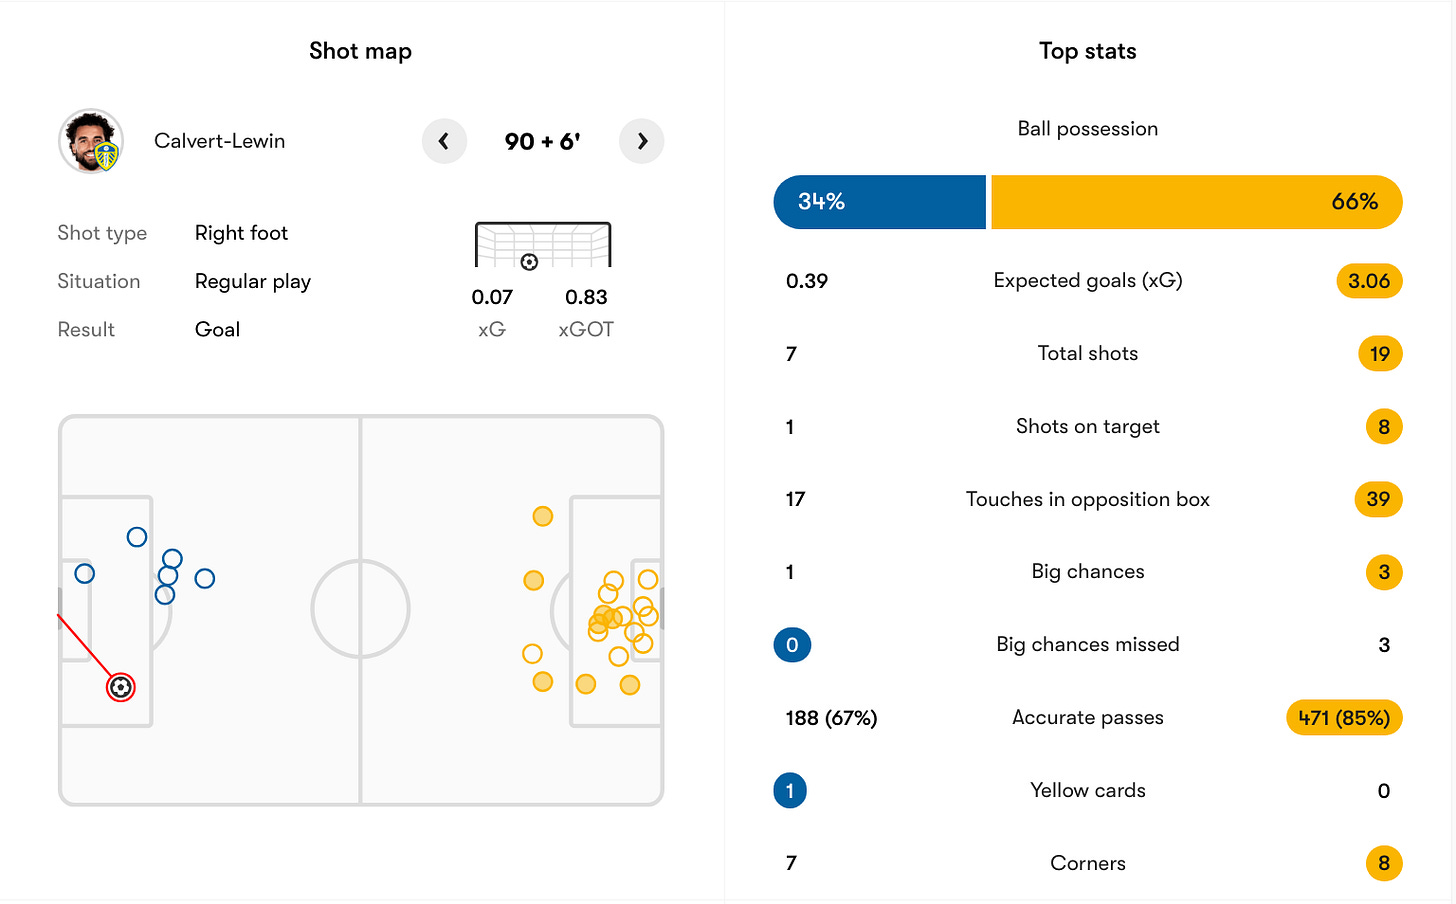Select the blue shot farthest from goal
1456x904 pixels.
click(x=205, y=578)
